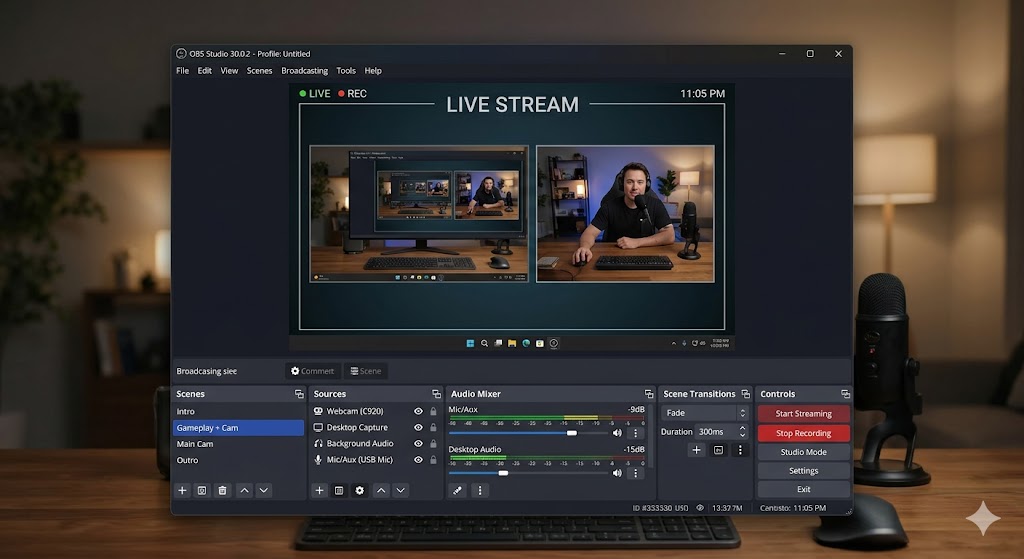Delete the selected scene with the trash icon
This screenshot has width=1024, height=559.
[x=223, y=490]
